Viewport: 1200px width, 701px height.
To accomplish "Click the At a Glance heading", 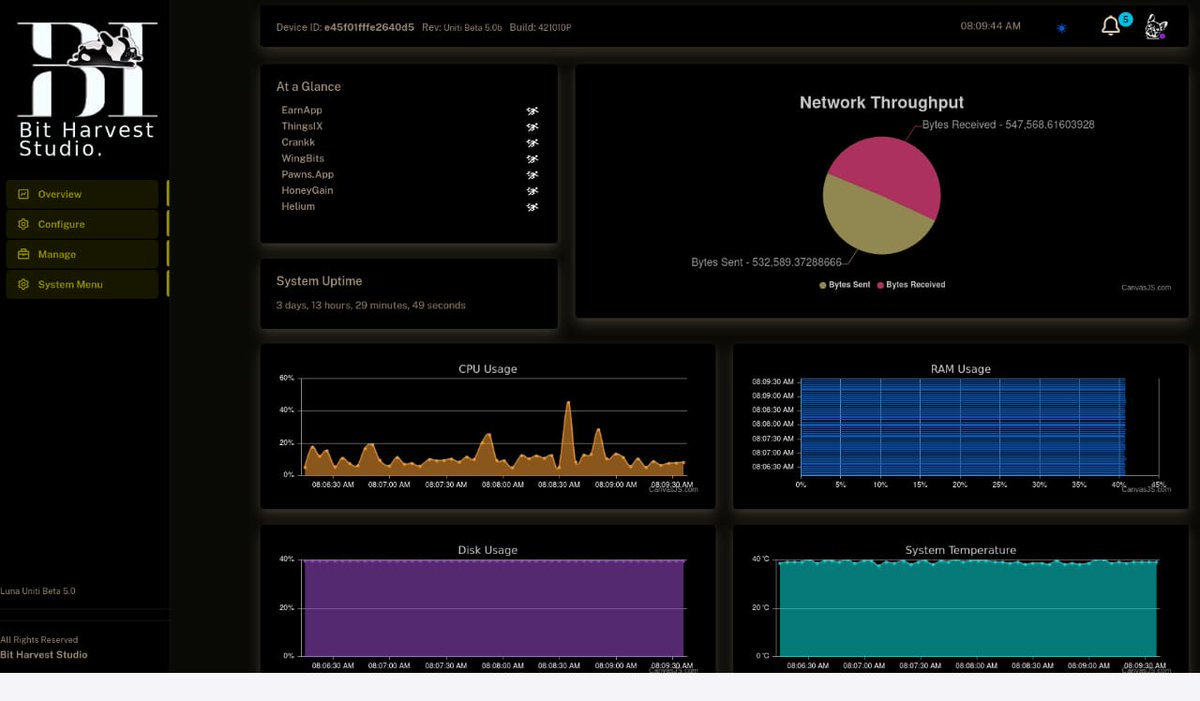I will [x=309, y=87].
